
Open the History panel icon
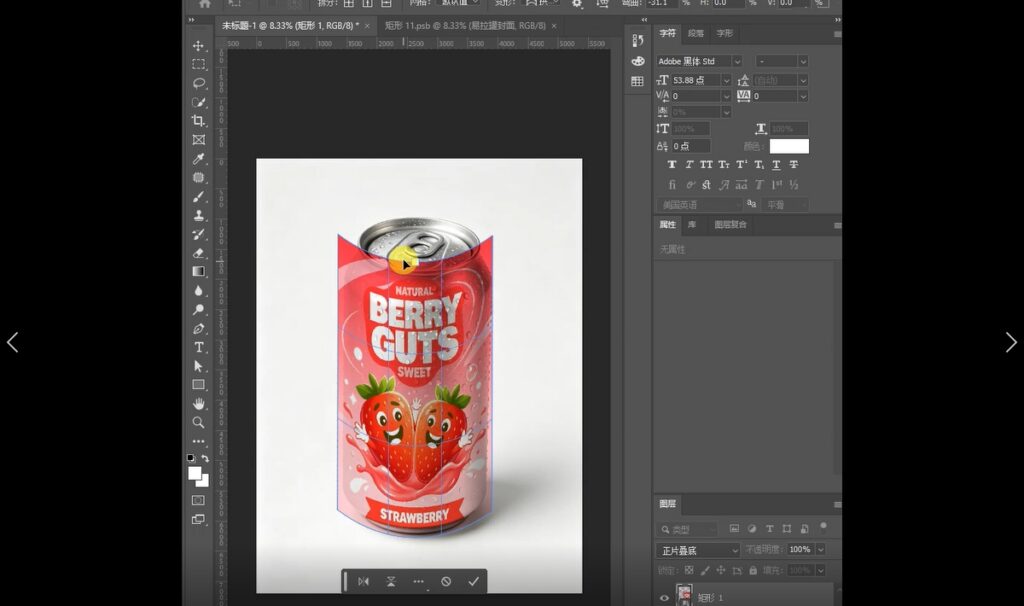click(x=637, y=40)
